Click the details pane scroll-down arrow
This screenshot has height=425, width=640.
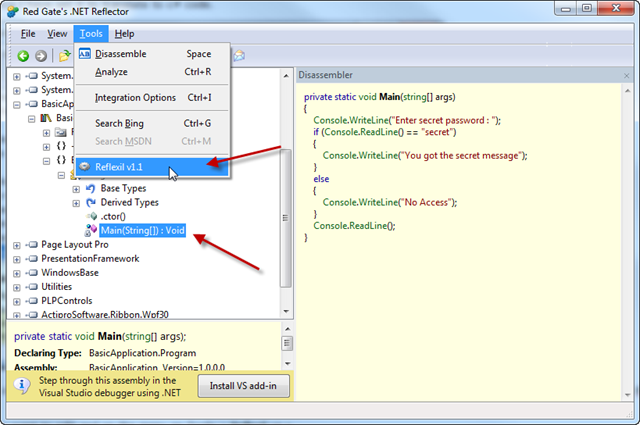click(x=287, y=363)
